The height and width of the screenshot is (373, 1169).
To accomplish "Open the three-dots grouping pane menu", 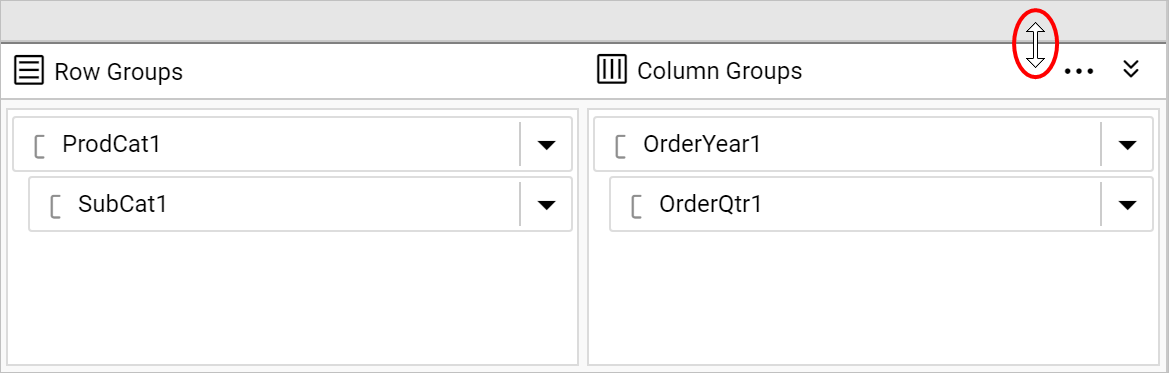I will (1078, 72).
